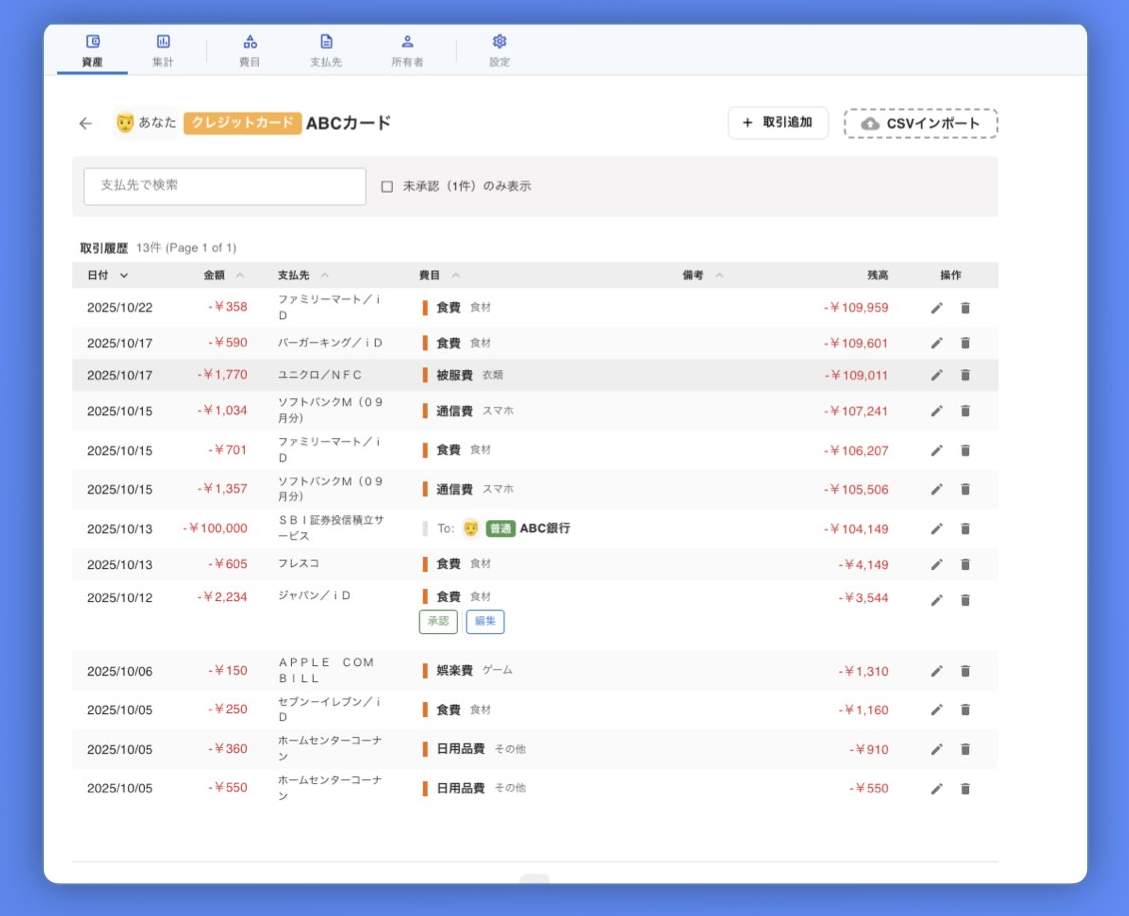Screen dimensions: 1129x916
Task: Select the 集計 chart icon
Action: click(163, 44)
